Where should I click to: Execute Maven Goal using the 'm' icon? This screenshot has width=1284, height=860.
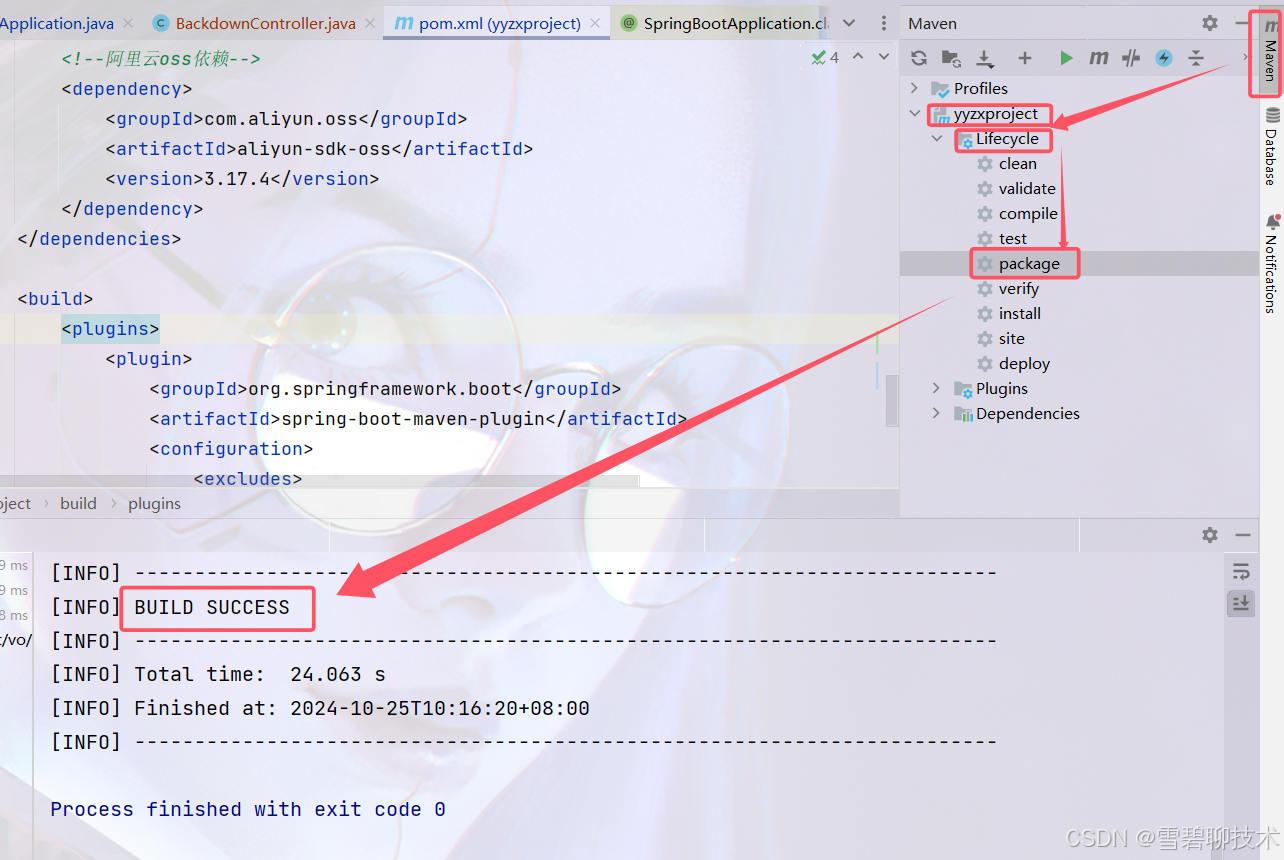tap(1098, 58)
